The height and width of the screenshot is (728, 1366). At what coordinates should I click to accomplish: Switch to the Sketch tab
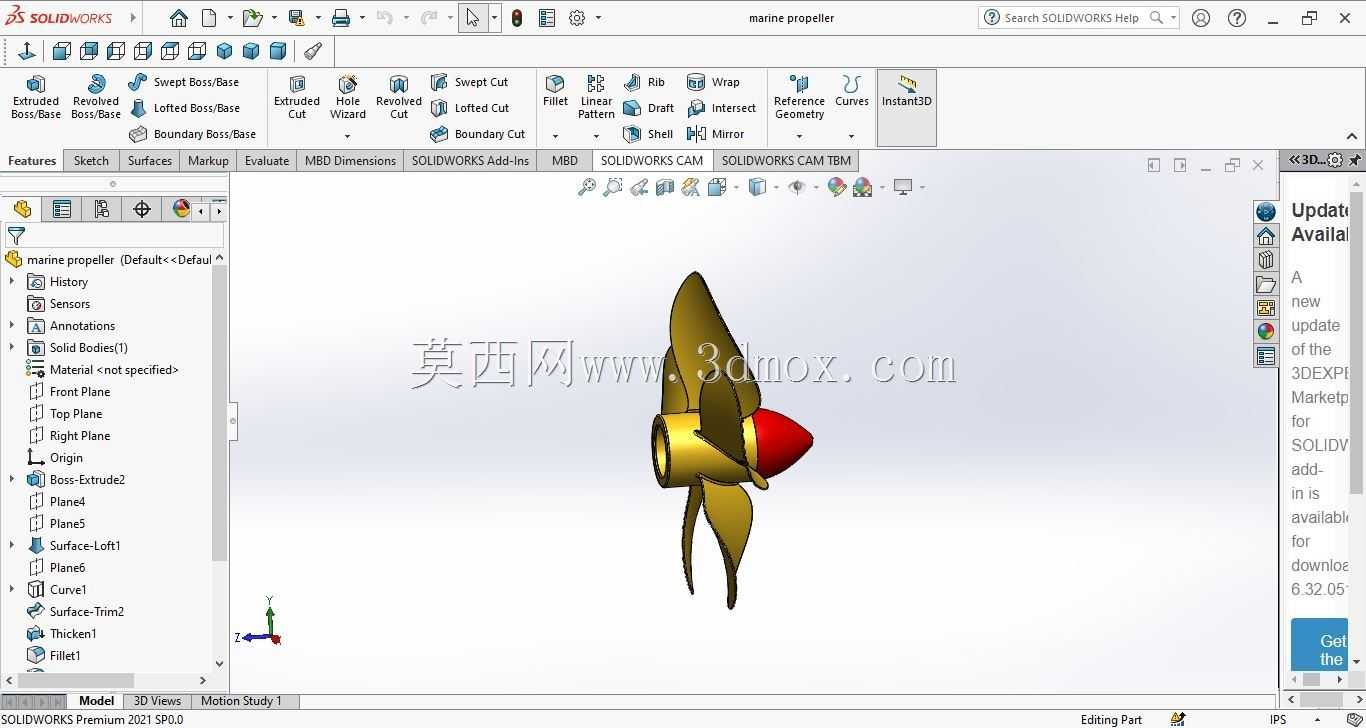[x=91, y=161]
